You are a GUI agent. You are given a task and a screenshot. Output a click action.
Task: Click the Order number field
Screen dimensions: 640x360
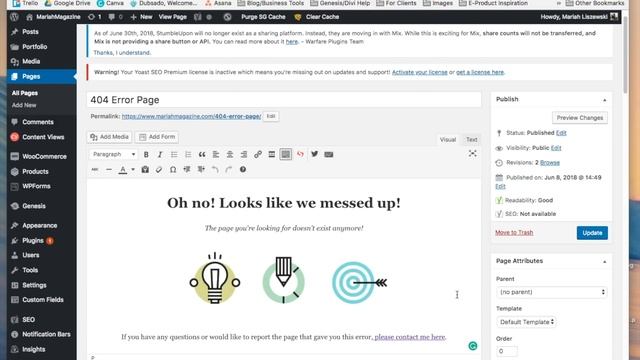click(x=507, y=351)
